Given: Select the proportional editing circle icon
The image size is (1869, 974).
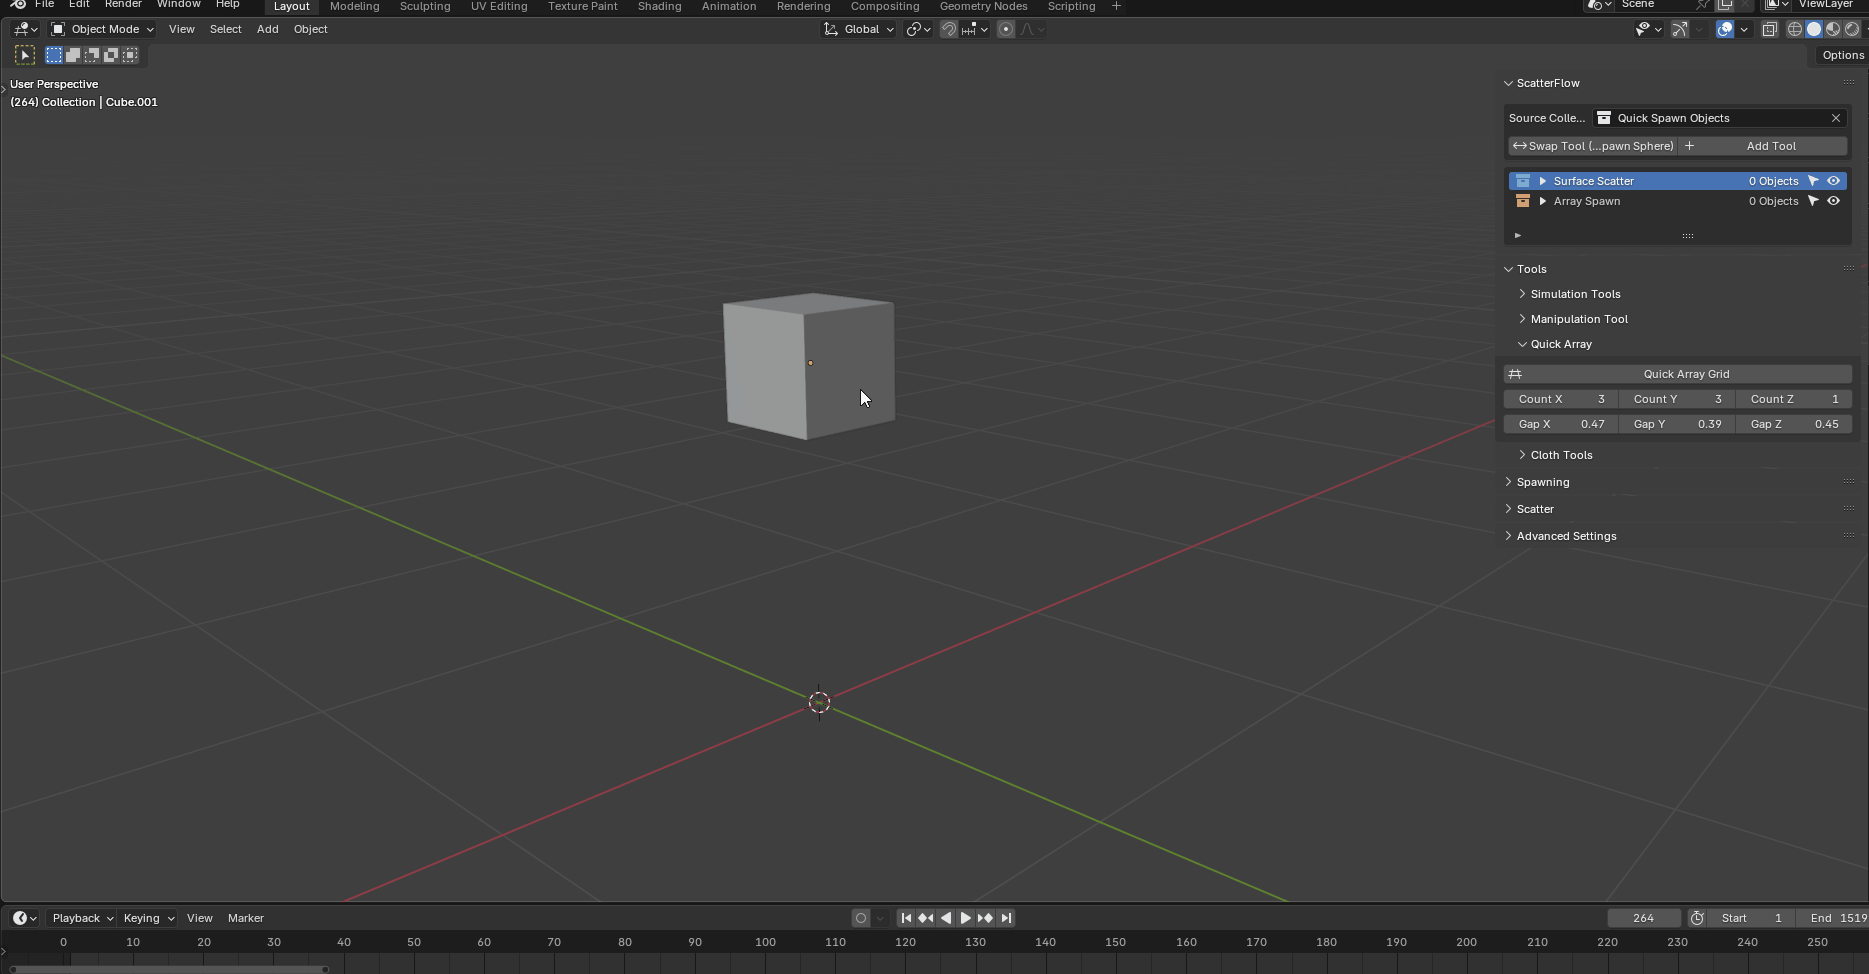Looking at the screenshot, I should click(1006, 29).
